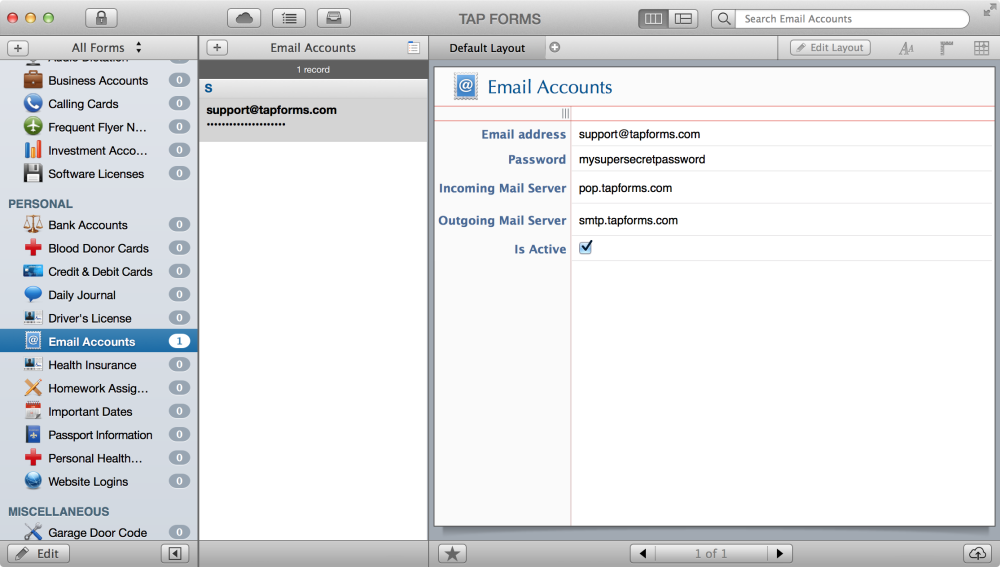Click the Email Accounts form header icon
The height and width of the screenshot is (567, 1000).
(x=466, y=86)
